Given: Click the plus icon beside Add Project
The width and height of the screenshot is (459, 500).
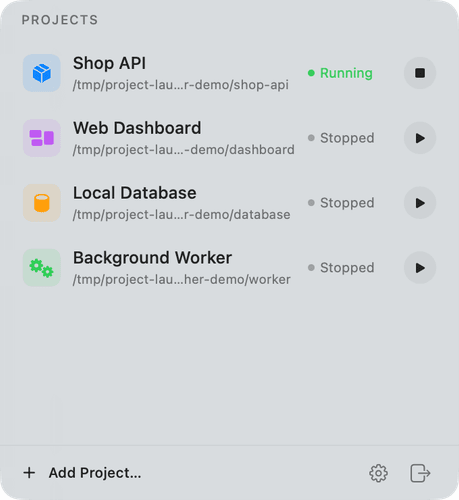Looking at the screenshot, I should pyautogui.click(x=29, y=473).
